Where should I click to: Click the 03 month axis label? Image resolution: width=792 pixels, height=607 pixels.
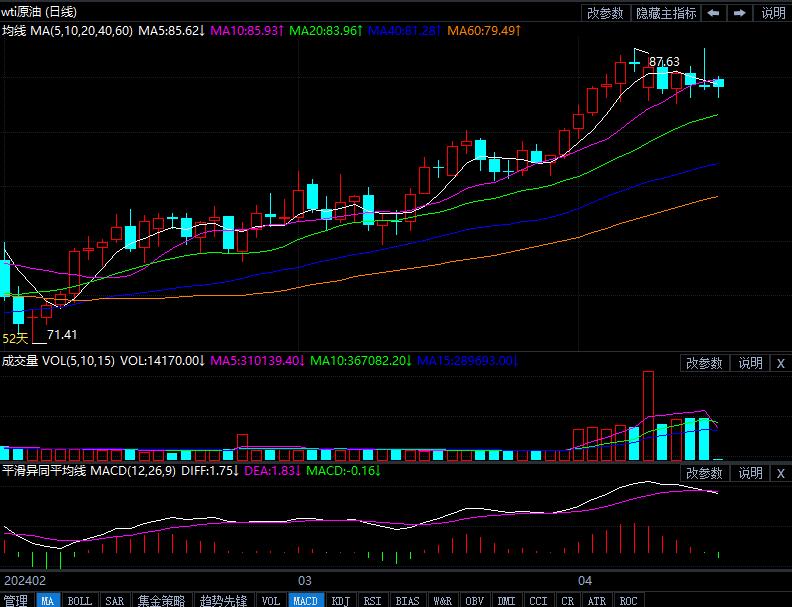pyautogui.click(x=305, y=581)
